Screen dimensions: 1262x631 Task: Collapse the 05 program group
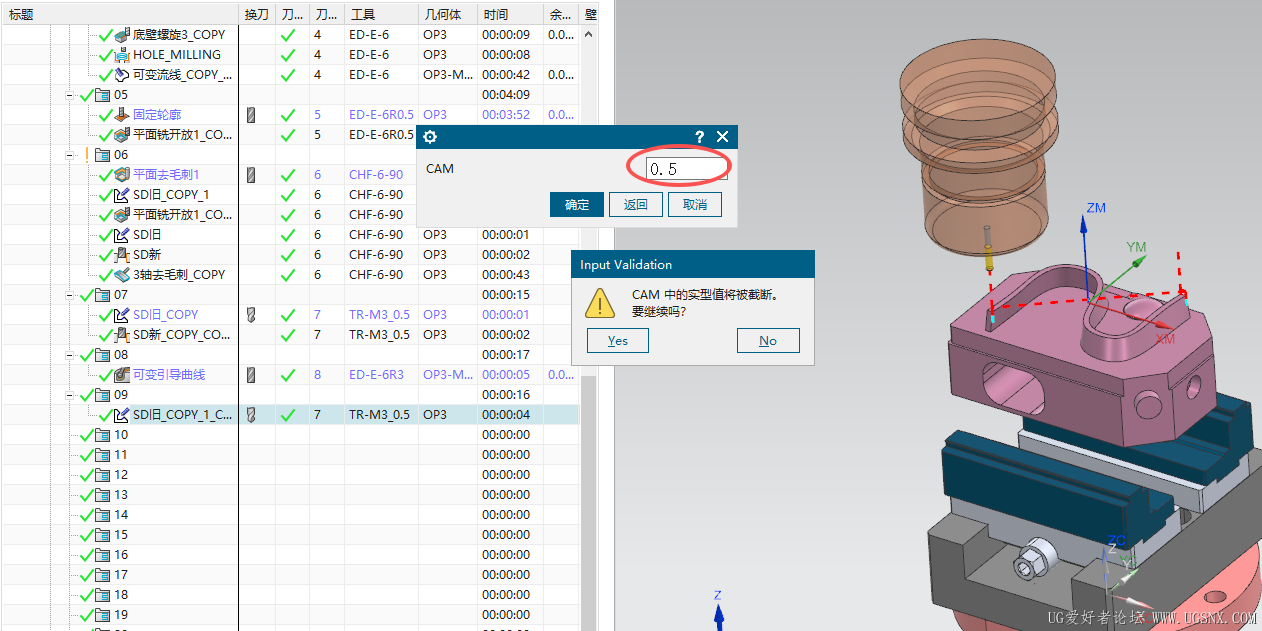coord(71,95)
